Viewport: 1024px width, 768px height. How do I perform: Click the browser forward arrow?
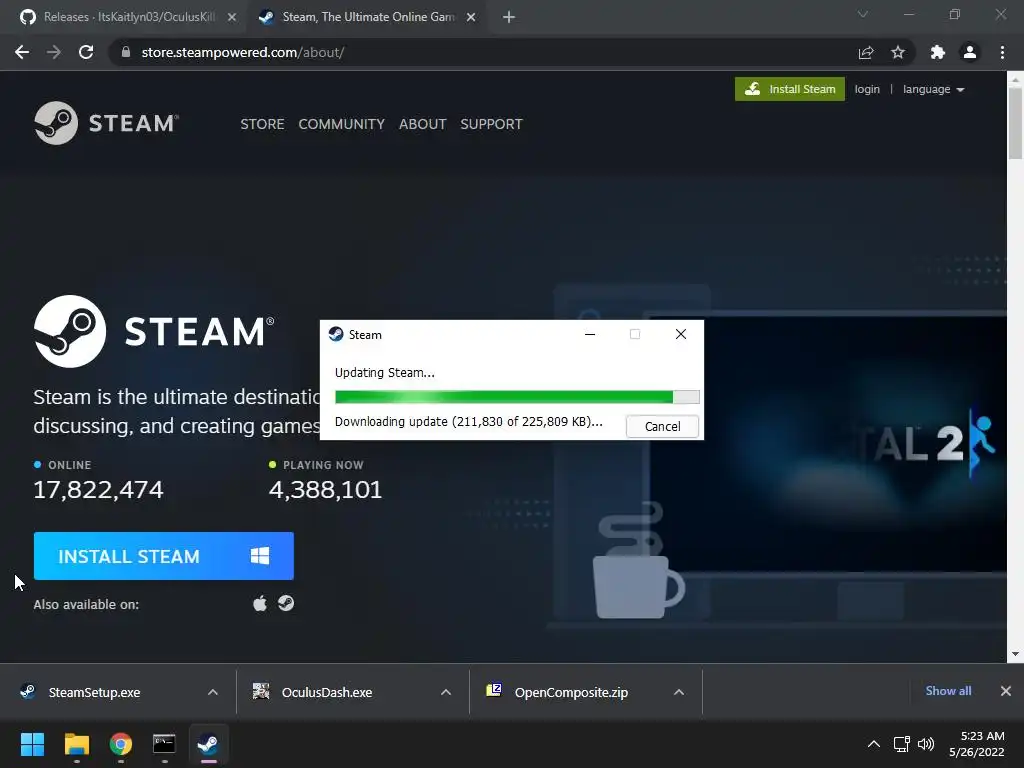pyautogui.click(x=54, y=52)
